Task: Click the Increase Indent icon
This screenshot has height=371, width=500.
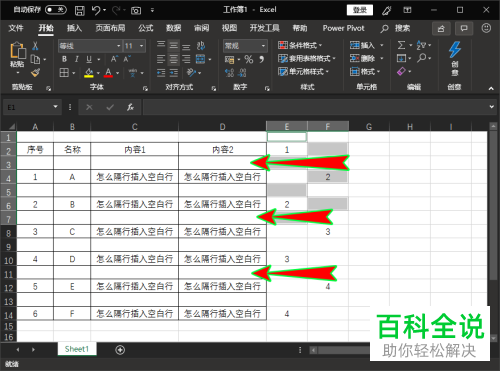Action: pyautogui.click(x=174, y=73)
